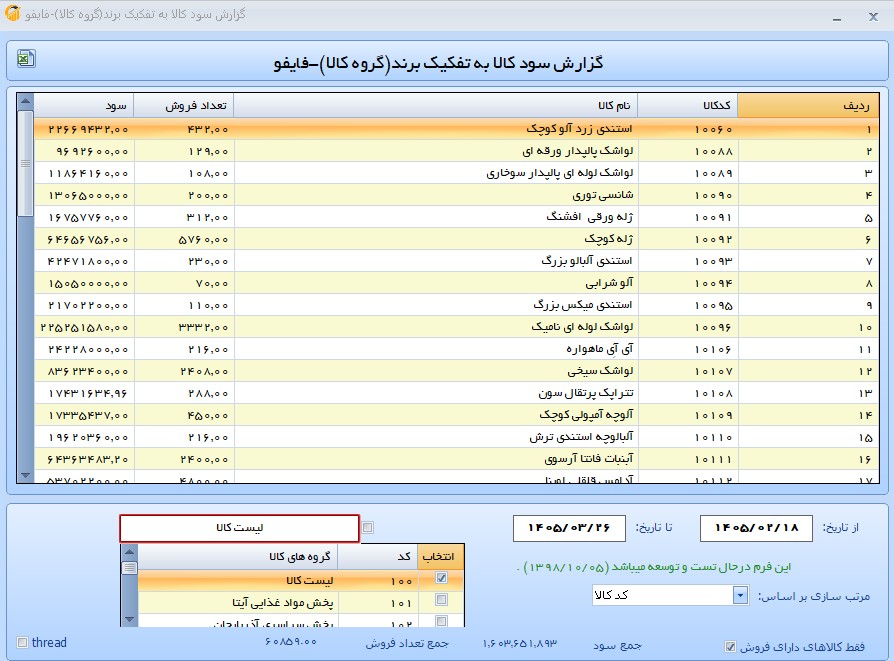The width and height of the screenshot is (894, 661).
Task: Click the تا تاریخ date field
Action: pyautogui.click(x=569, y=528)
